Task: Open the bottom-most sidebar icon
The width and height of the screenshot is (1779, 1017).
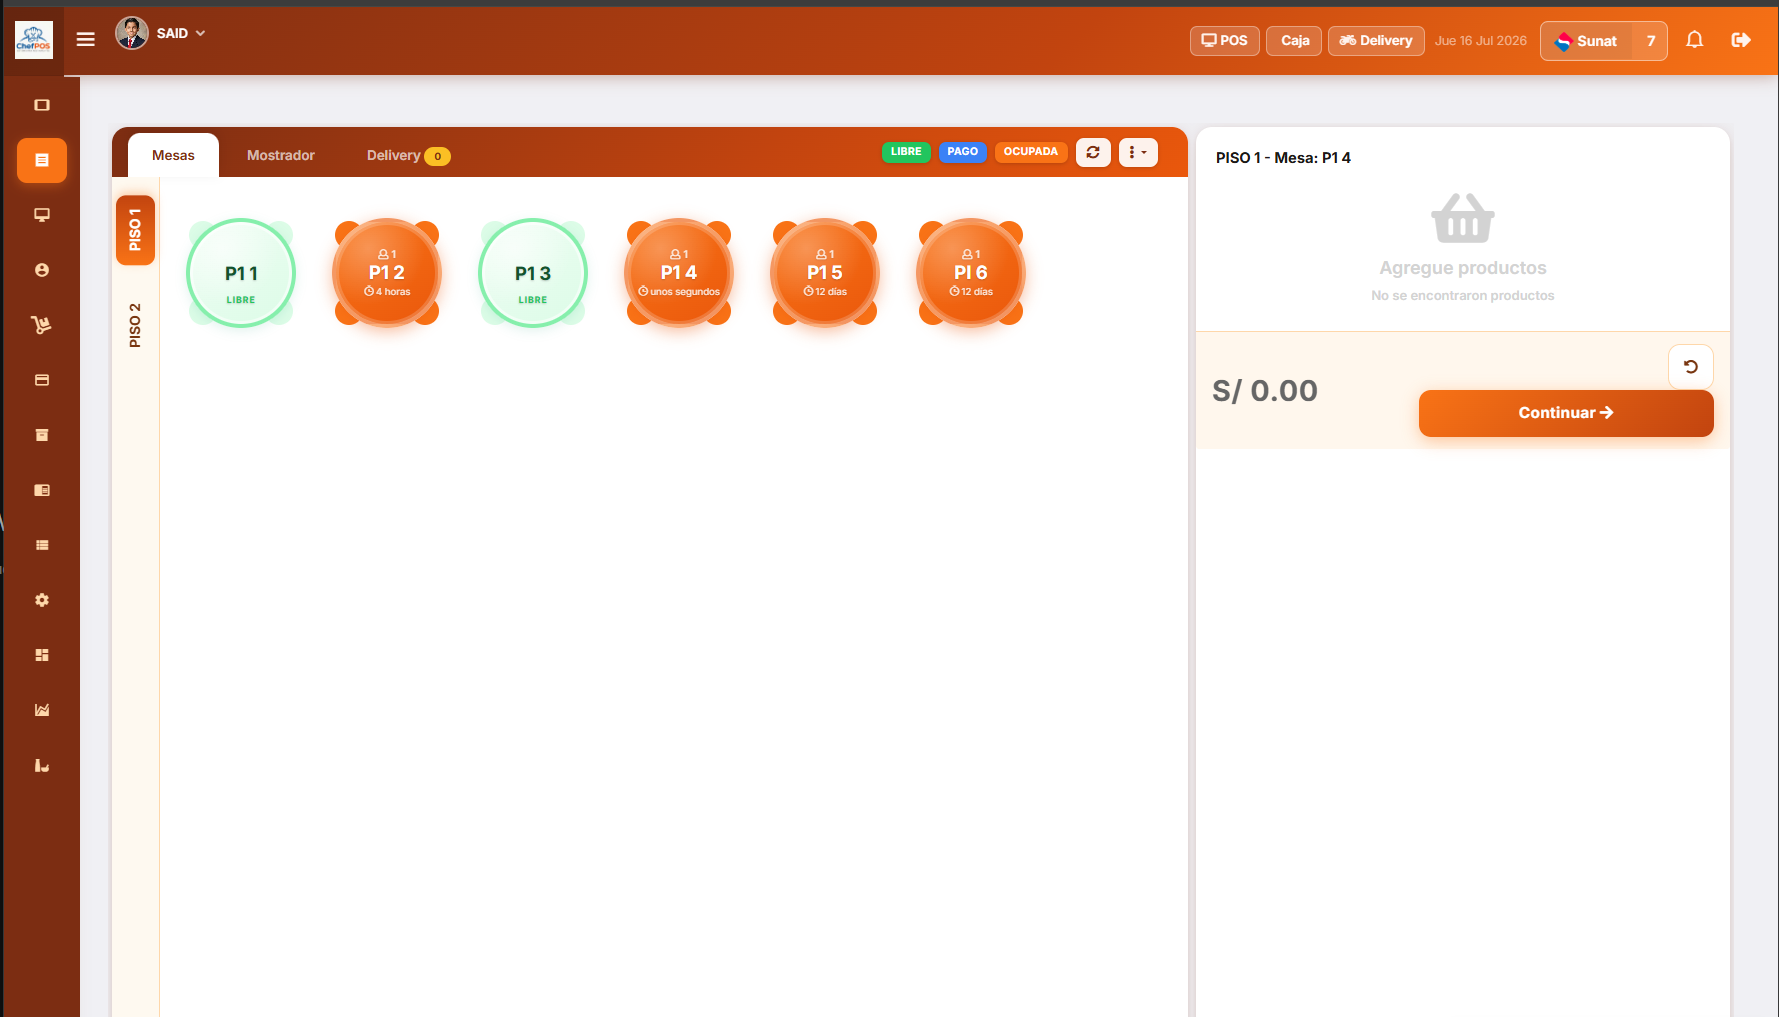Action: click(42, 765)
